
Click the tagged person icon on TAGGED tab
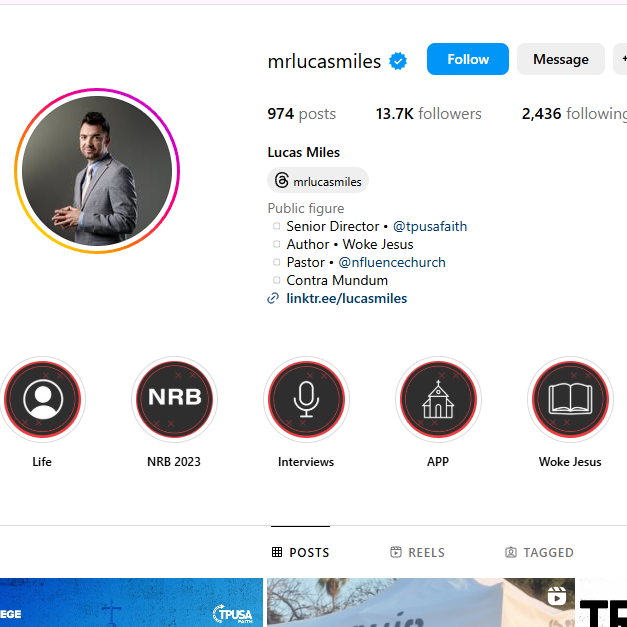pos(511,552)
